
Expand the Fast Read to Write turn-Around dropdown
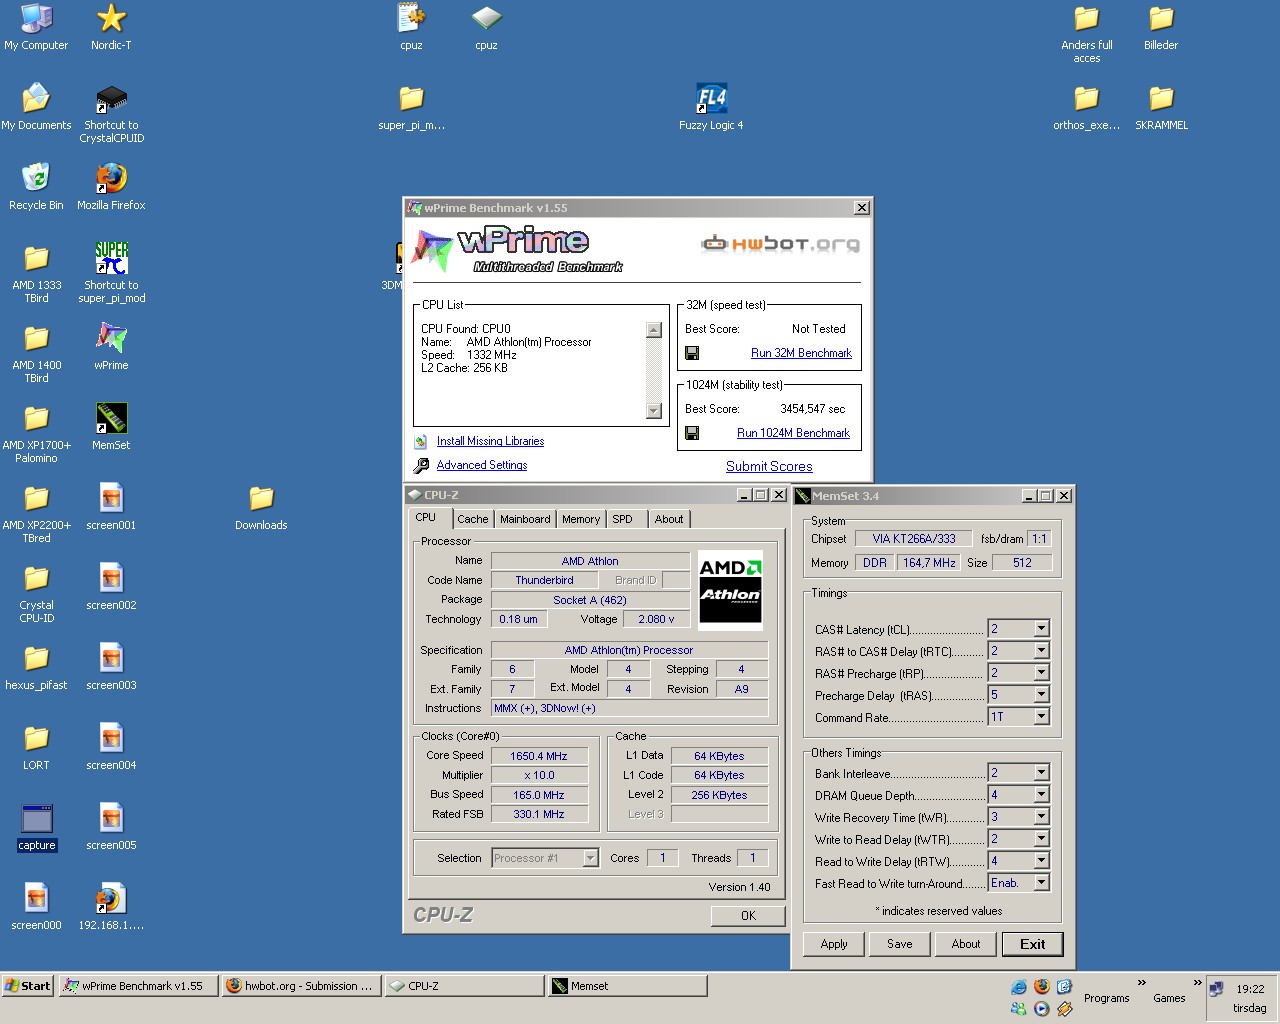pyautogui.click(x=1041, y=883)
